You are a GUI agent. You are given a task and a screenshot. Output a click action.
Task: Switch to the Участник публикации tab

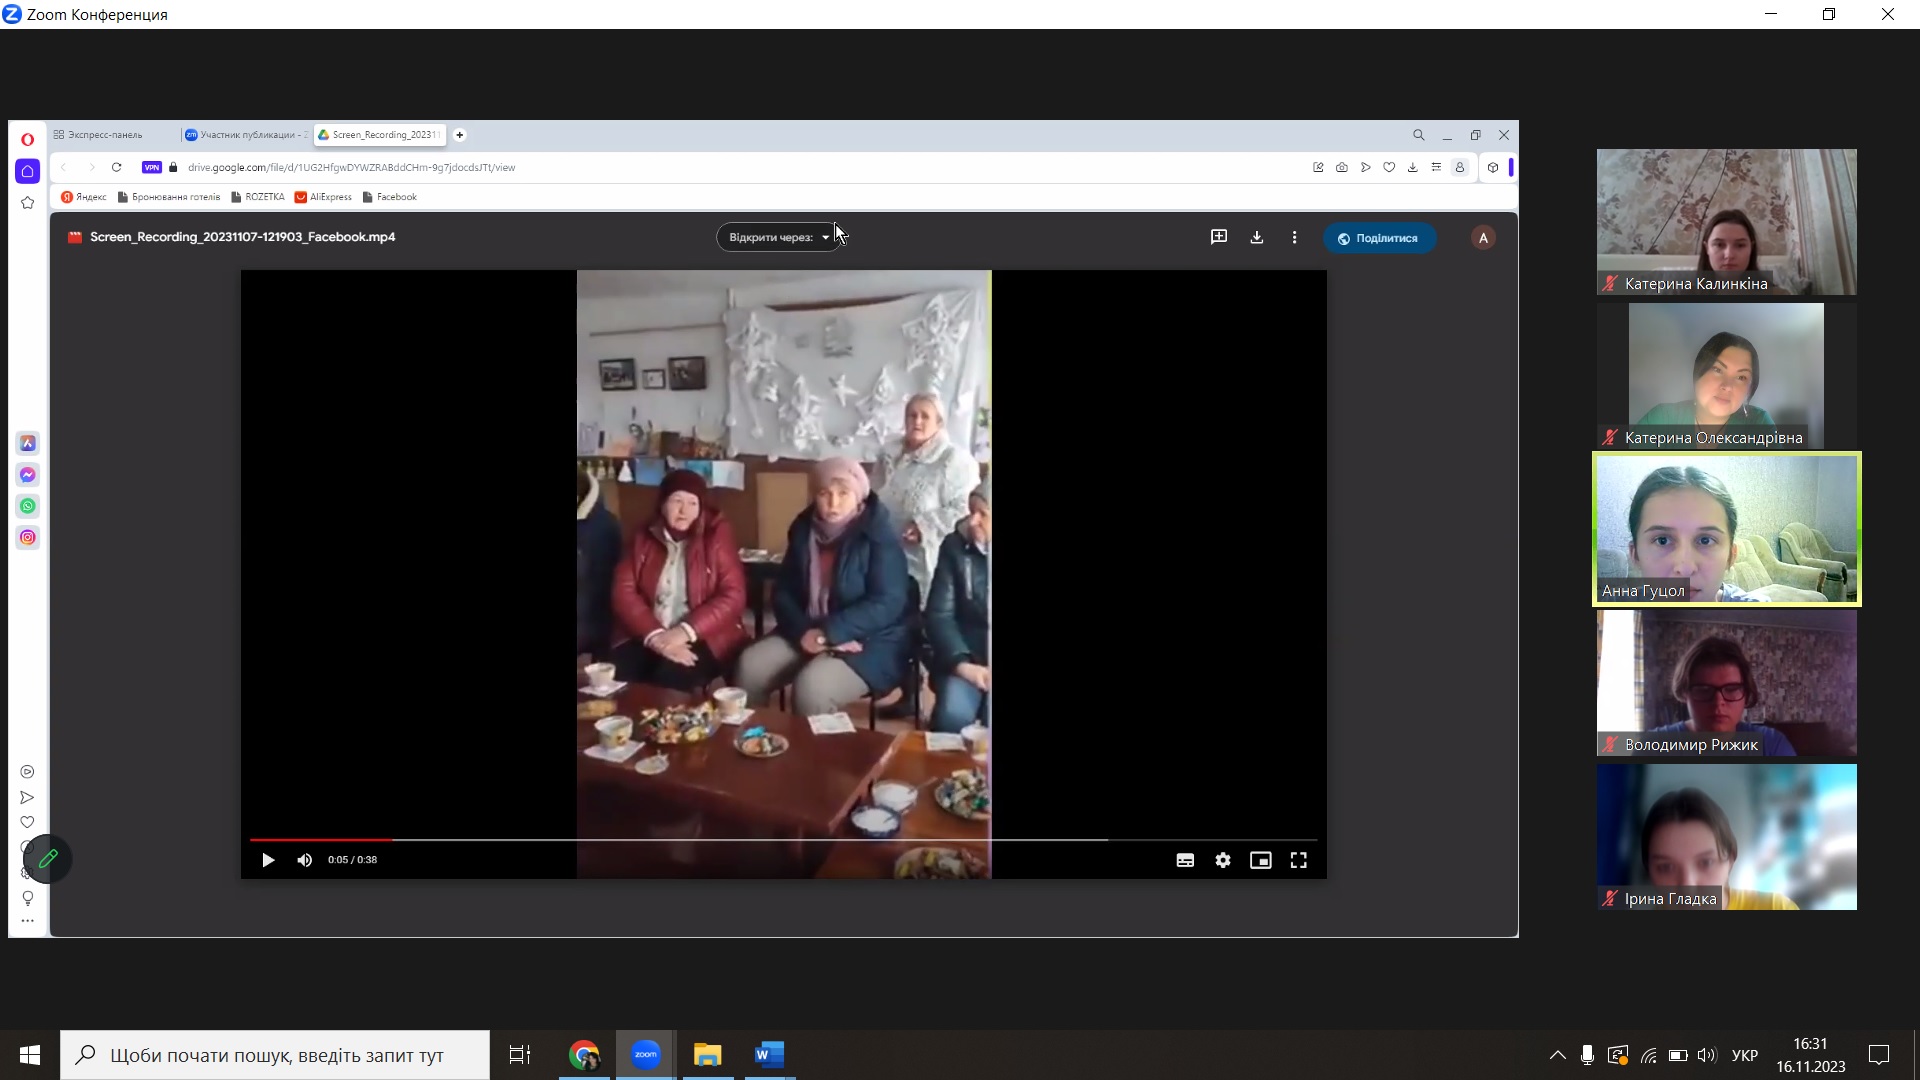(246, 135)
